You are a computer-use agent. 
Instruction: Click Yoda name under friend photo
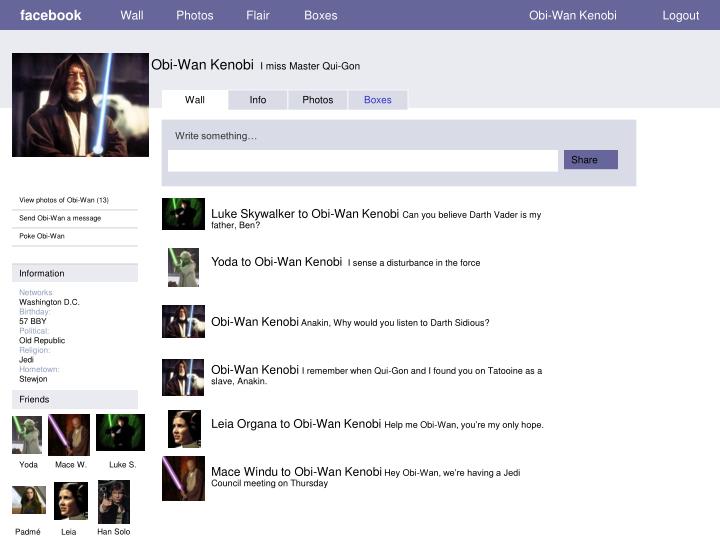(x=28, y=465)
